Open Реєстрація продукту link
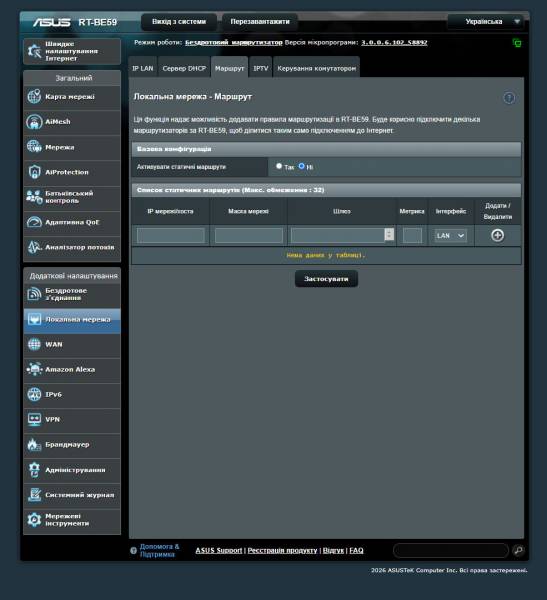The image size is (547, 600). click(x=282, y=550)
